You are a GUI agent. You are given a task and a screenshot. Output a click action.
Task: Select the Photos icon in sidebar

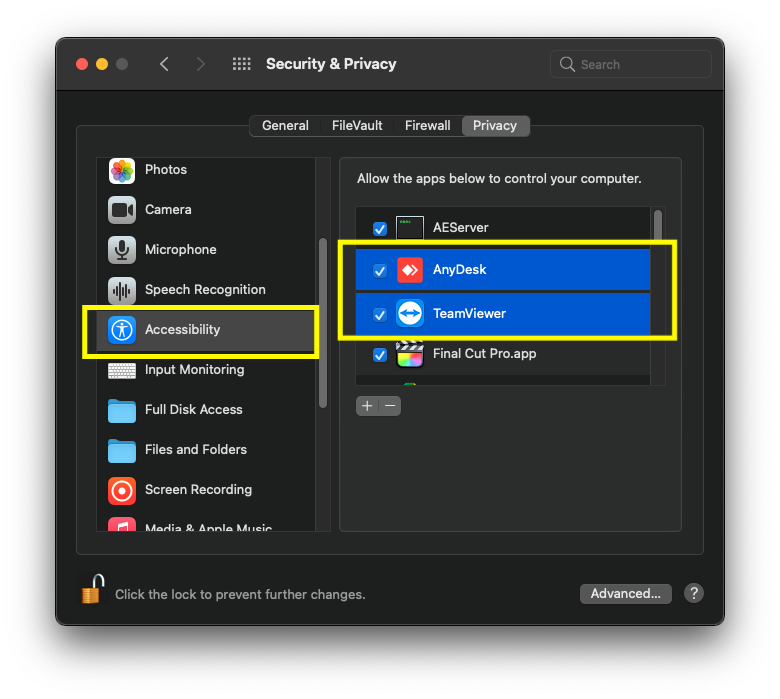pos(122,170)
